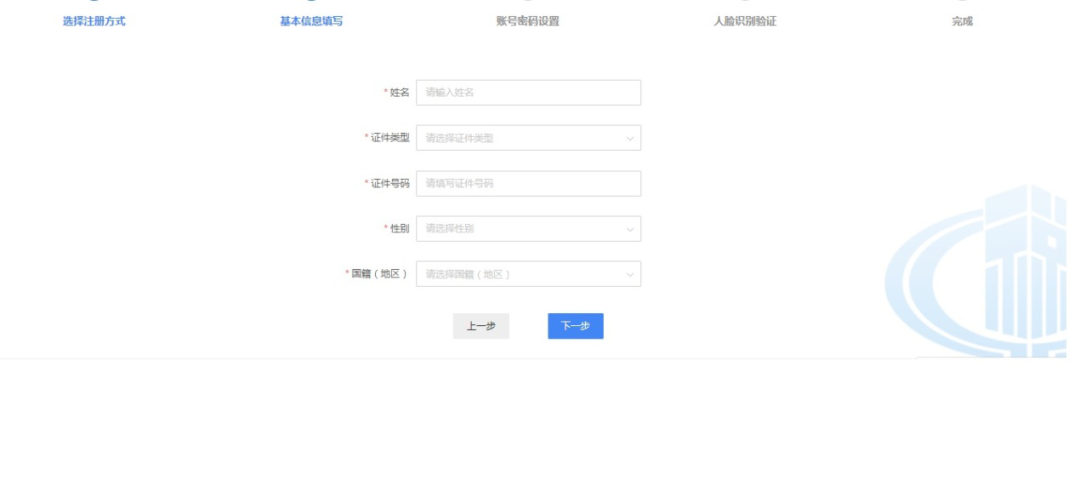
Task: Go to the 账号密码设置 step label
Action: (528, 22)
